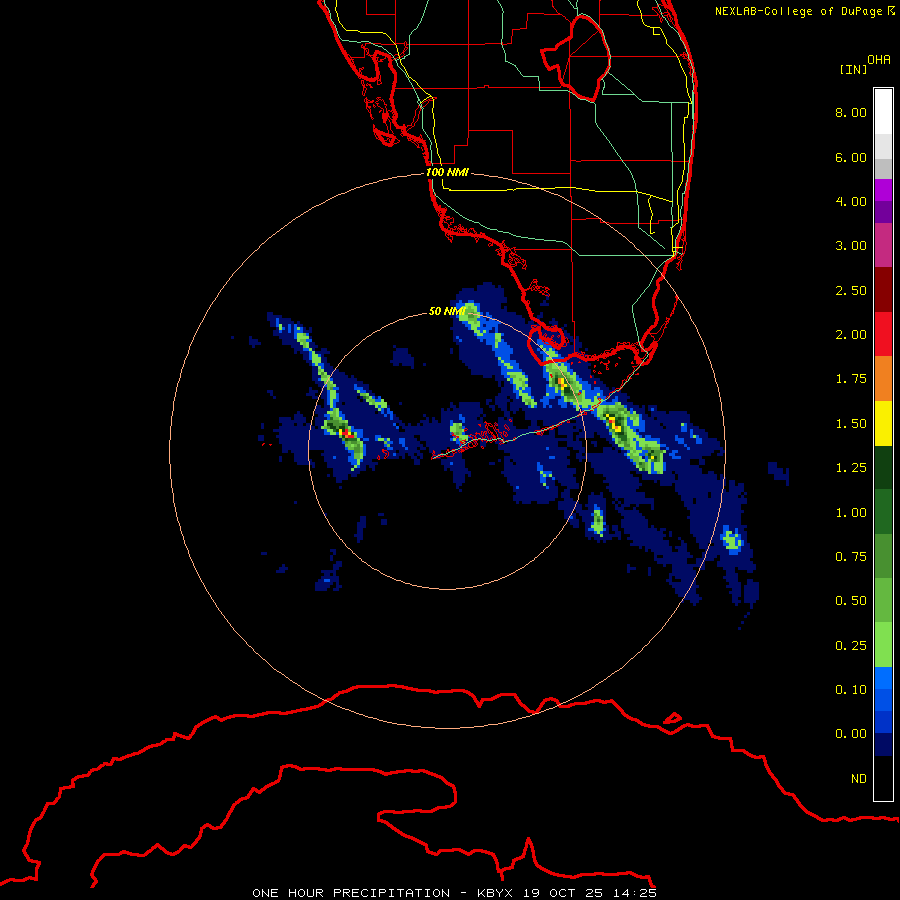Select the 3.00 legend value
This screenshot has width=900, height=900.
(851, 246)
